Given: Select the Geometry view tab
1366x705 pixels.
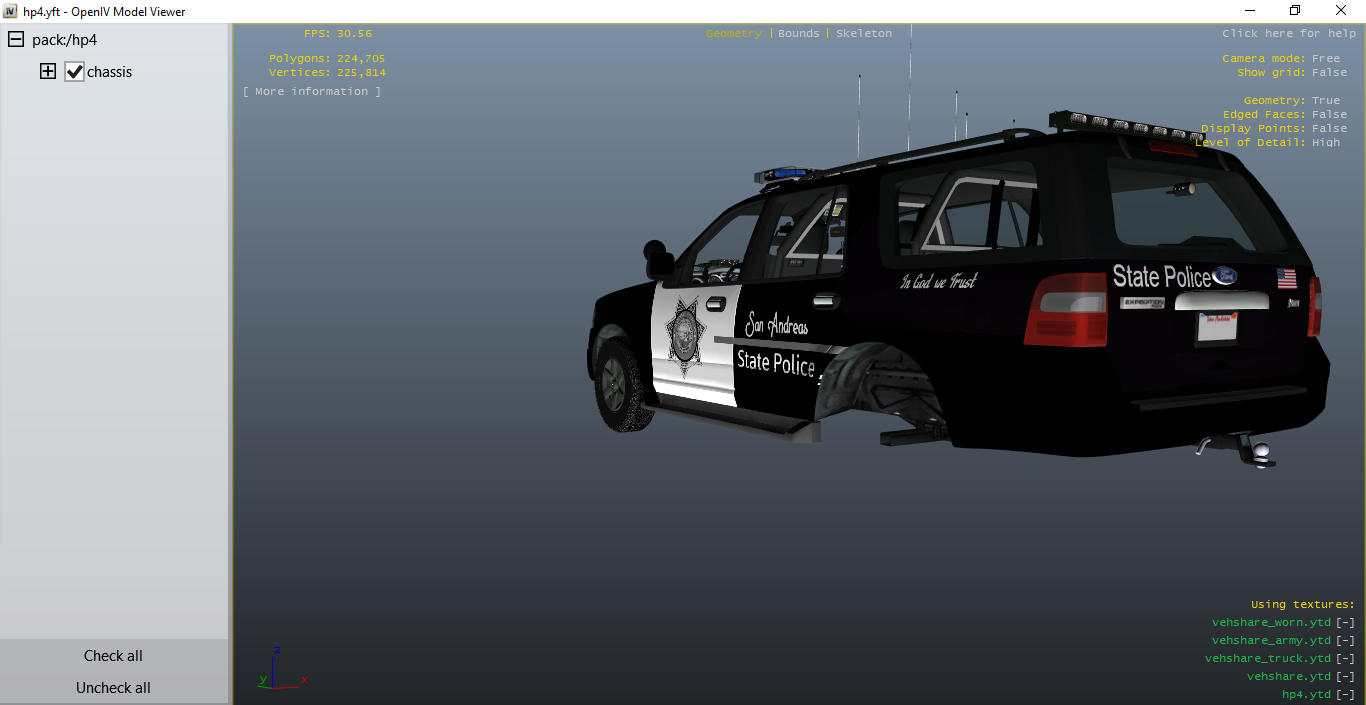Looking at the screenshot, I should point(733,34).
